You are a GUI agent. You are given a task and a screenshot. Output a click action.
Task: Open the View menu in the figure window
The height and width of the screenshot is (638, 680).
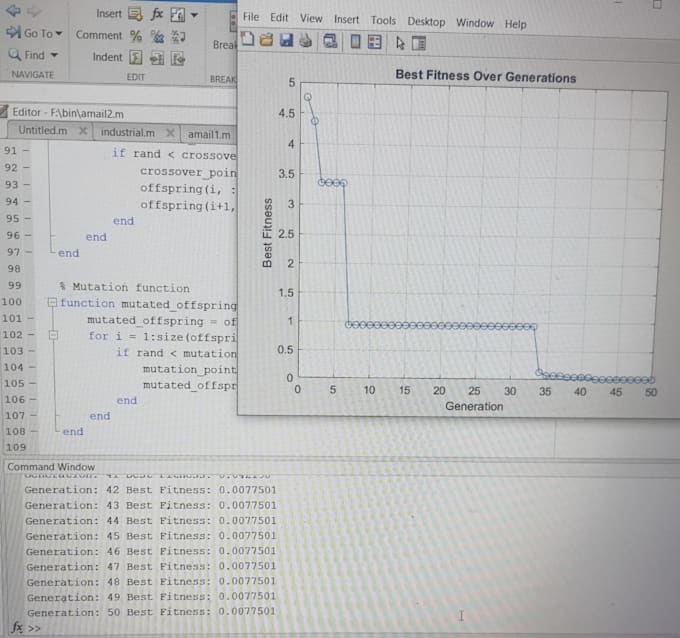click(311, 18)
